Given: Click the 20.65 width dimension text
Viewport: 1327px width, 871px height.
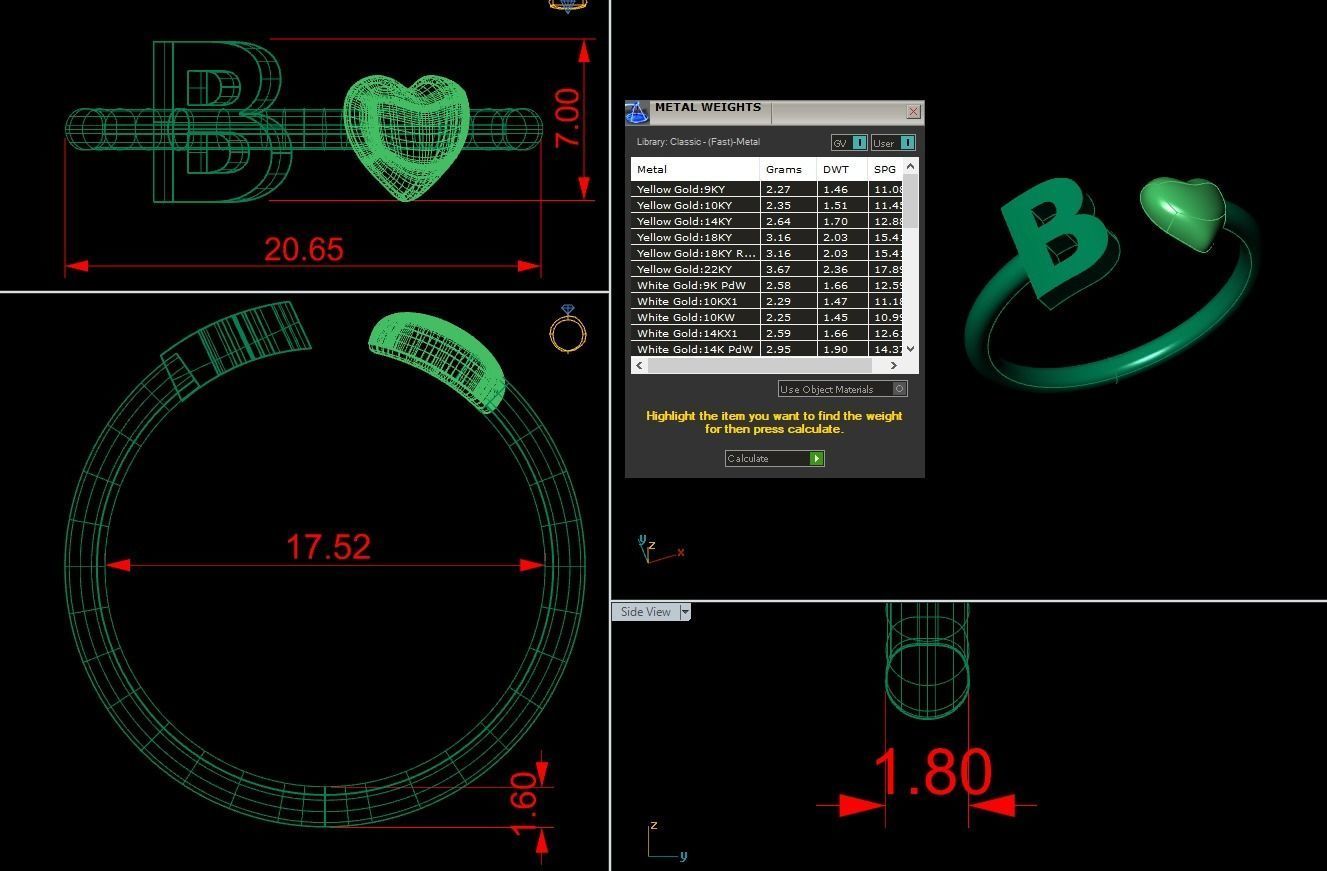Looking at the screenshot, I should pyautogui.click(x=304, y=249).
